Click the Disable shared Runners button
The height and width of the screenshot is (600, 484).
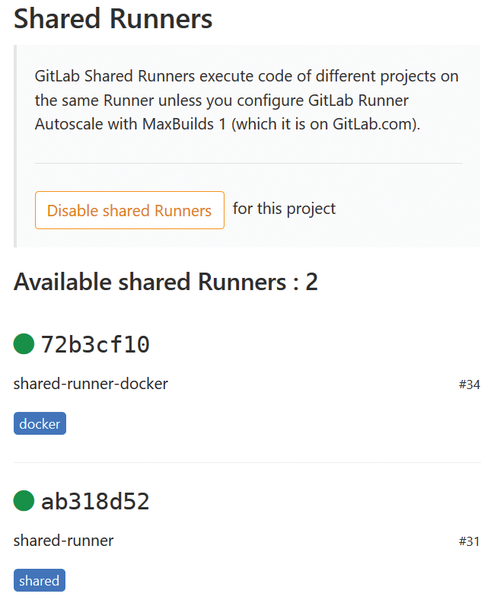coord(129,210)
